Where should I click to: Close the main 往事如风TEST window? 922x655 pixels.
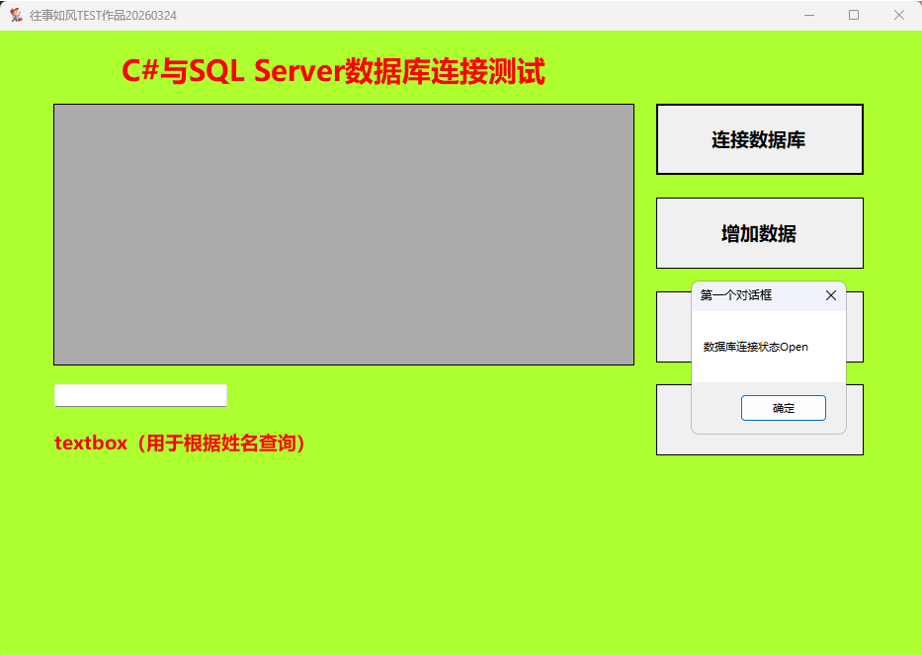pos(898,15)
